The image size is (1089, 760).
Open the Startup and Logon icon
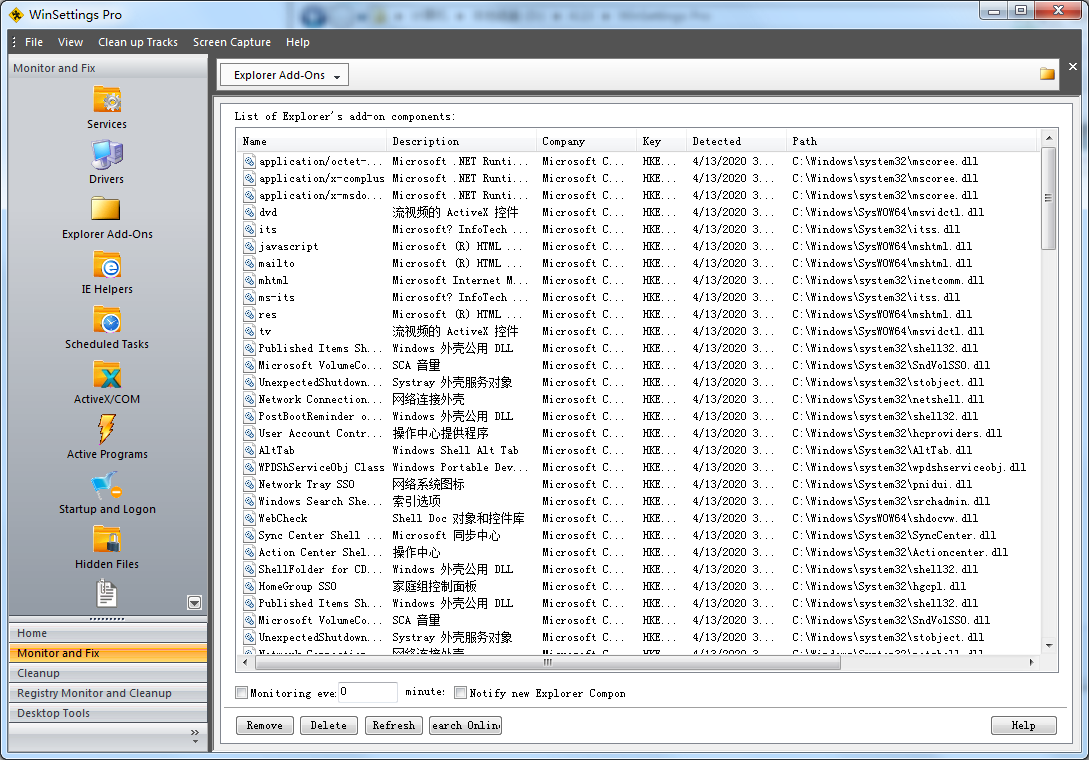coord(107,486)
